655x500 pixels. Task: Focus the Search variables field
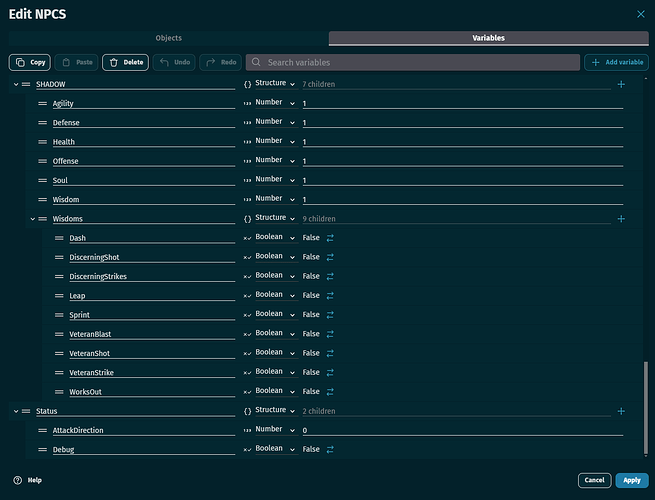coord(413,62)
